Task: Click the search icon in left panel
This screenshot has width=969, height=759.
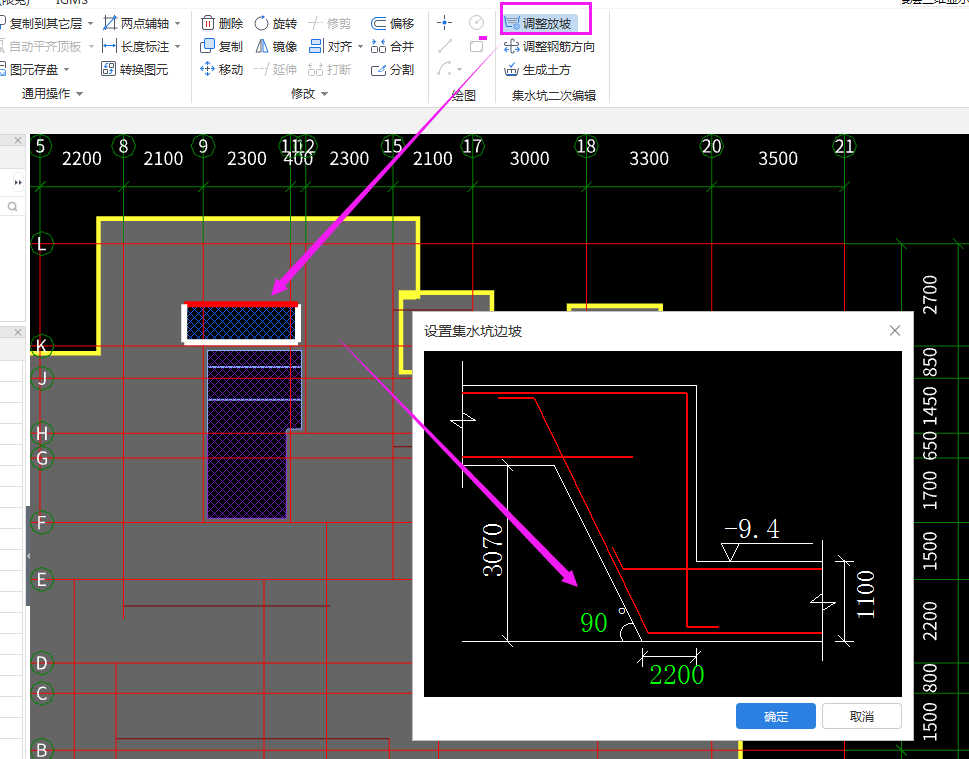Action: (12, 206)
